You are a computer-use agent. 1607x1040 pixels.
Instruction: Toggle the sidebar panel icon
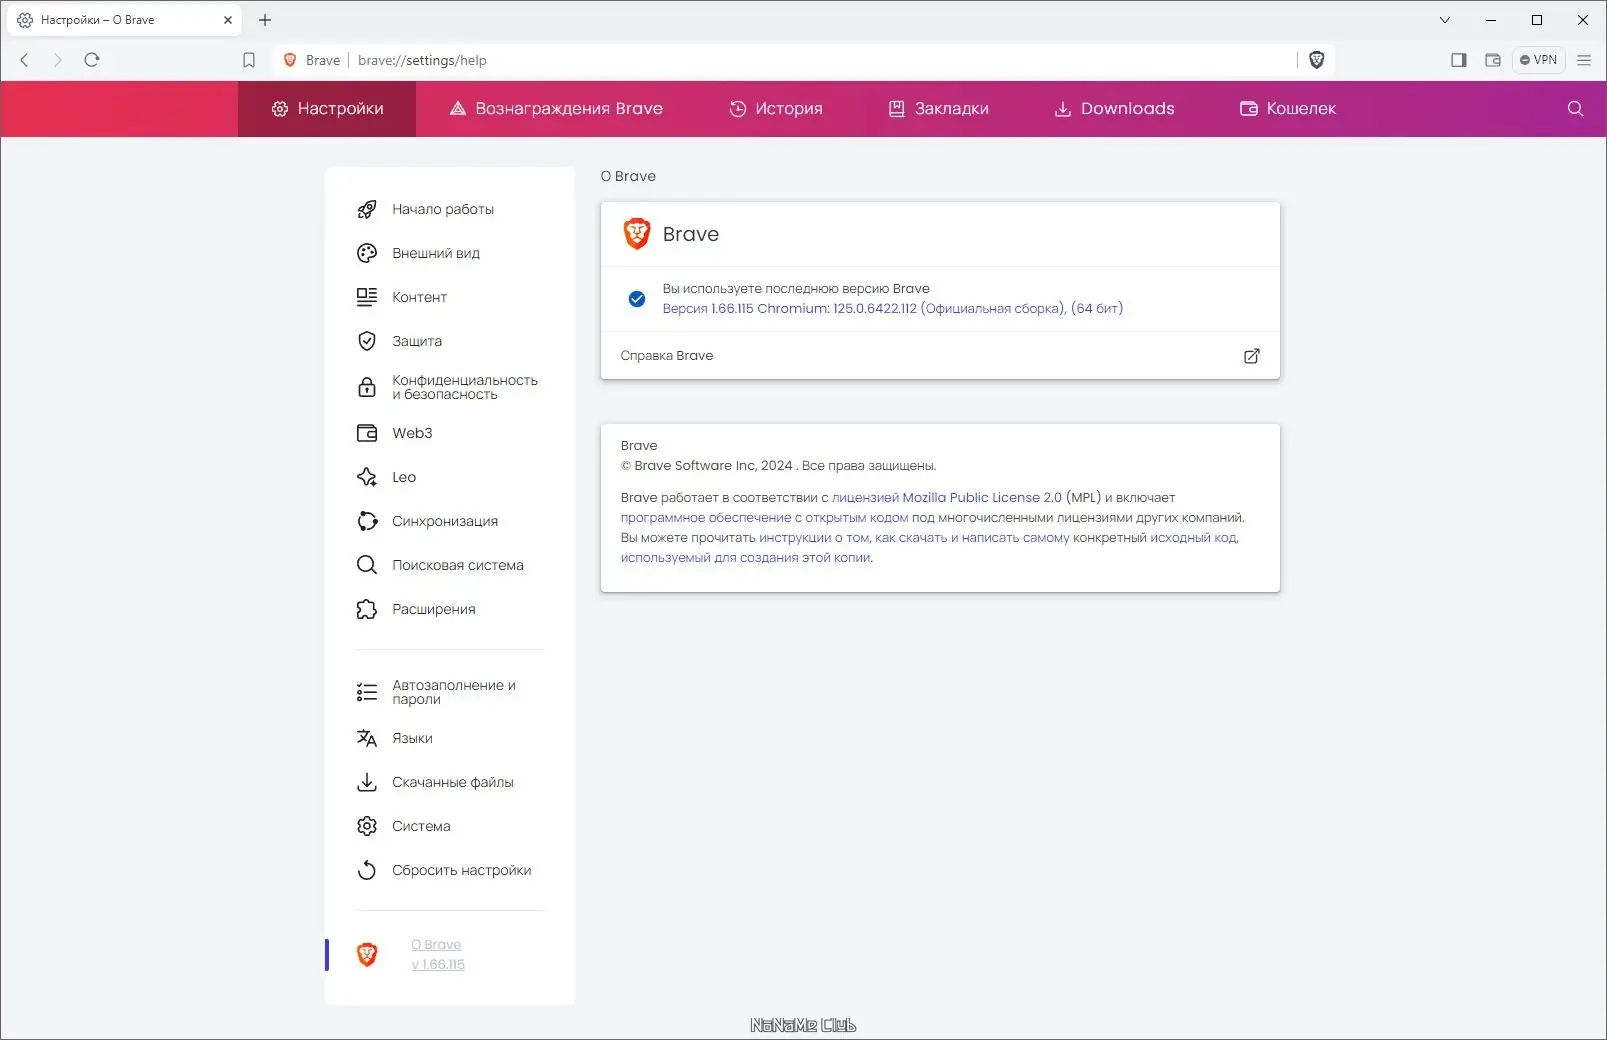tap(1459, 60)
